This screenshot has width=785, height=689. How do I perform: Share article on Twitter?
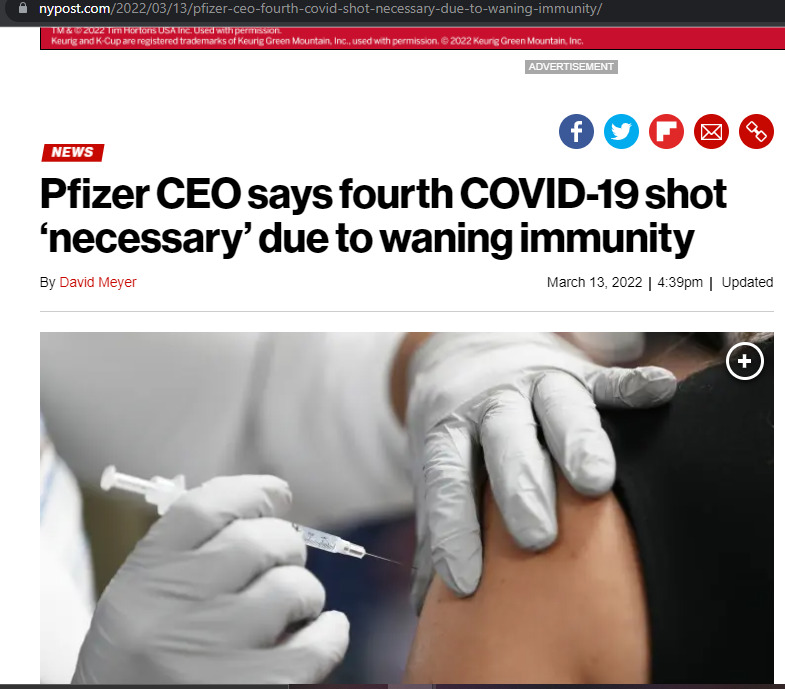pos(621,132)
